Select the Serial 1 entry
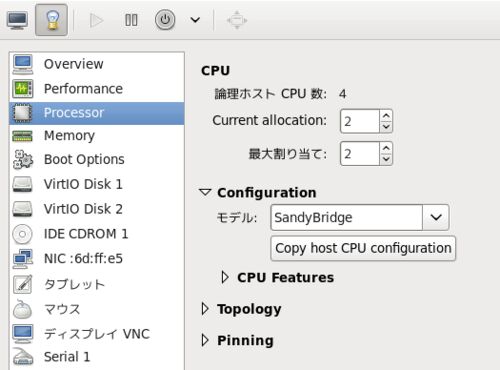The image size is (500, 370). click(x=97, y=357)
